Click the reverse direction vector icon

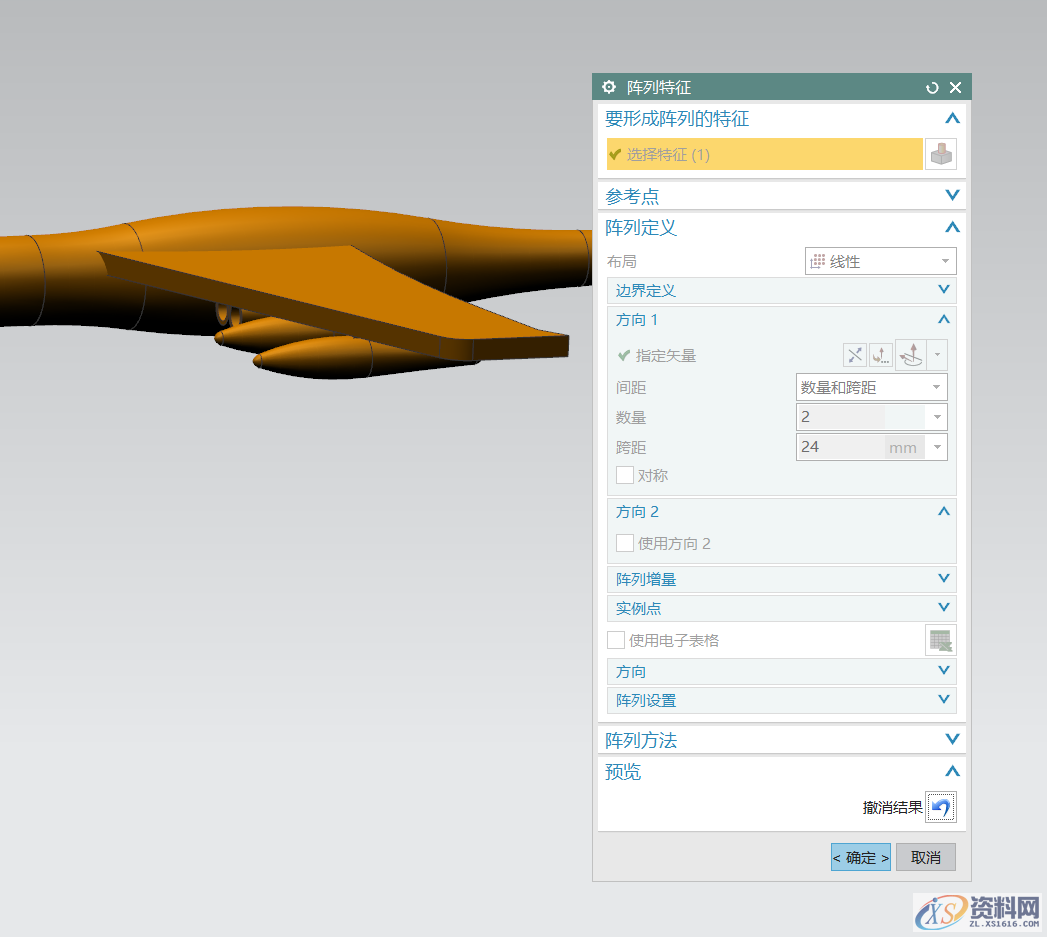(x=855, y=355)
